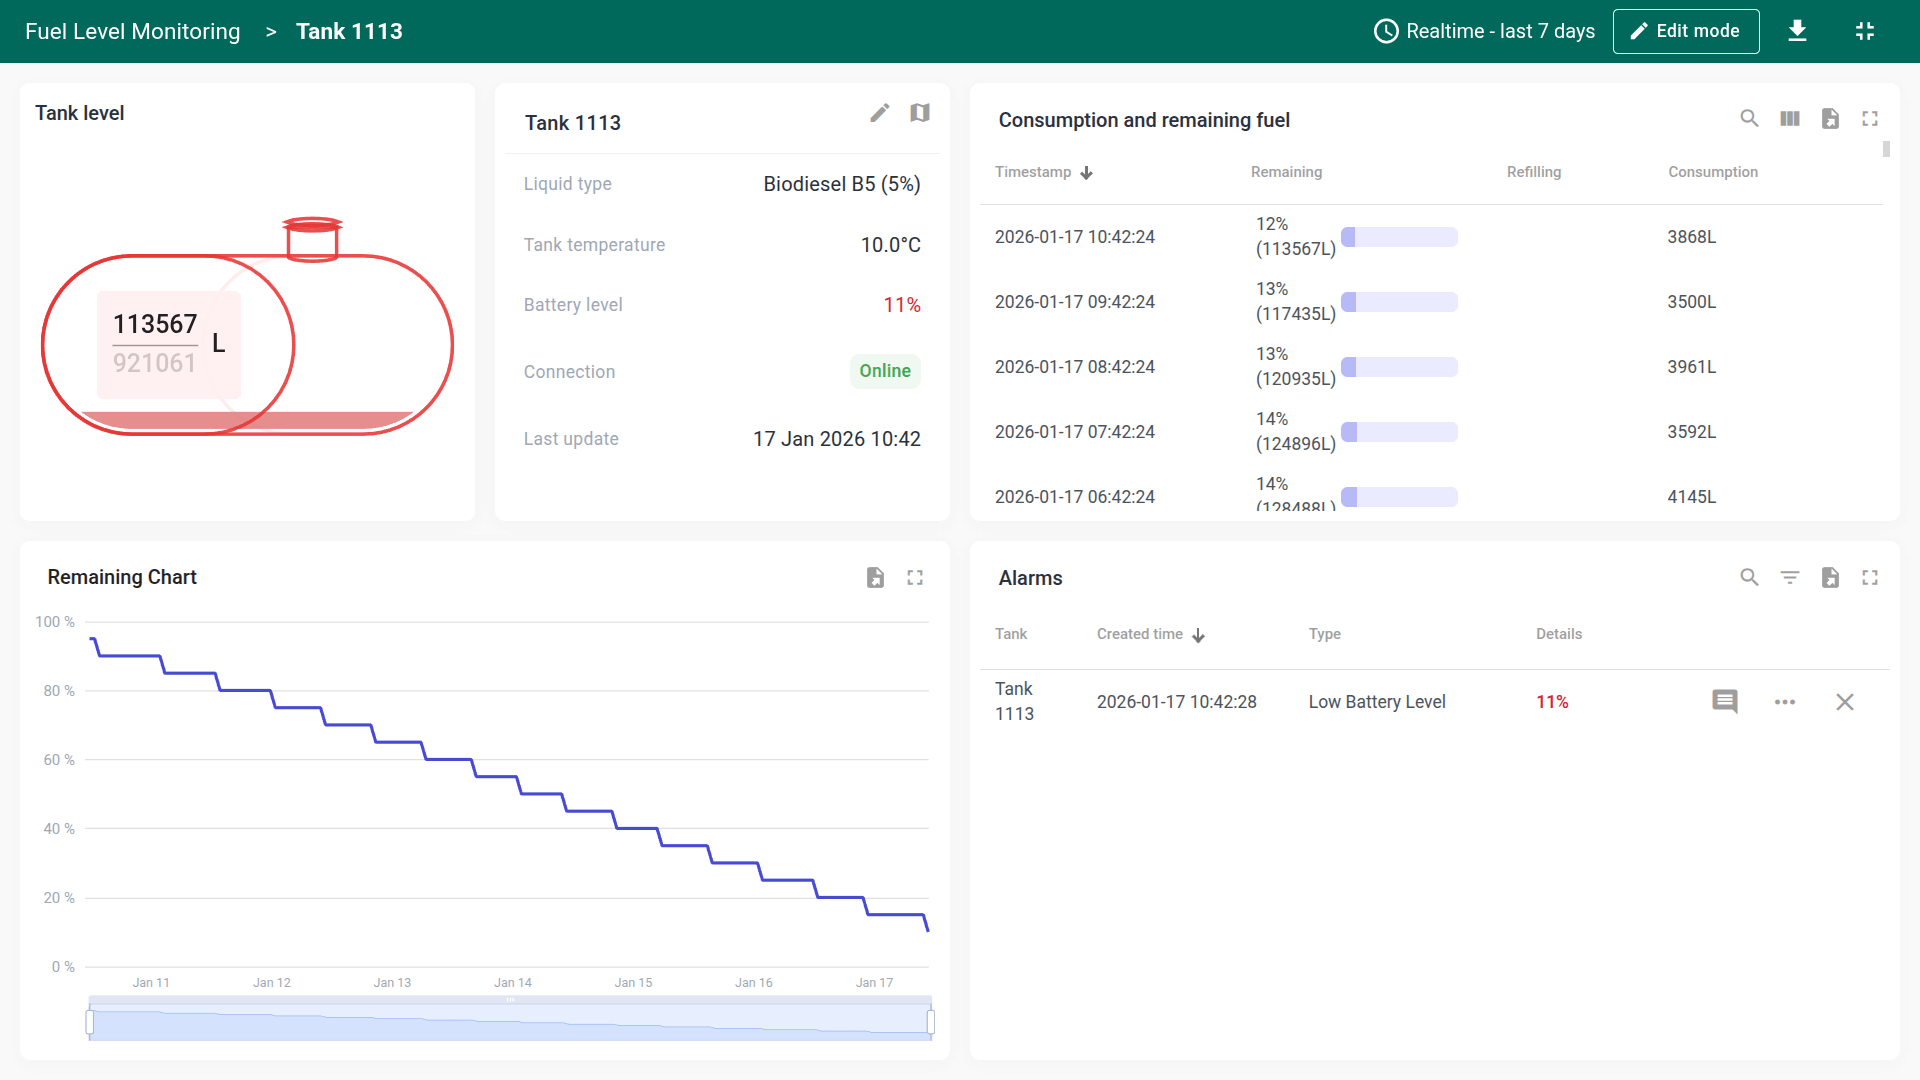Search in Consumption and remaining fuel table
The width and height of the screenshot is (1920, 1080).
[x=1749, y=119]
